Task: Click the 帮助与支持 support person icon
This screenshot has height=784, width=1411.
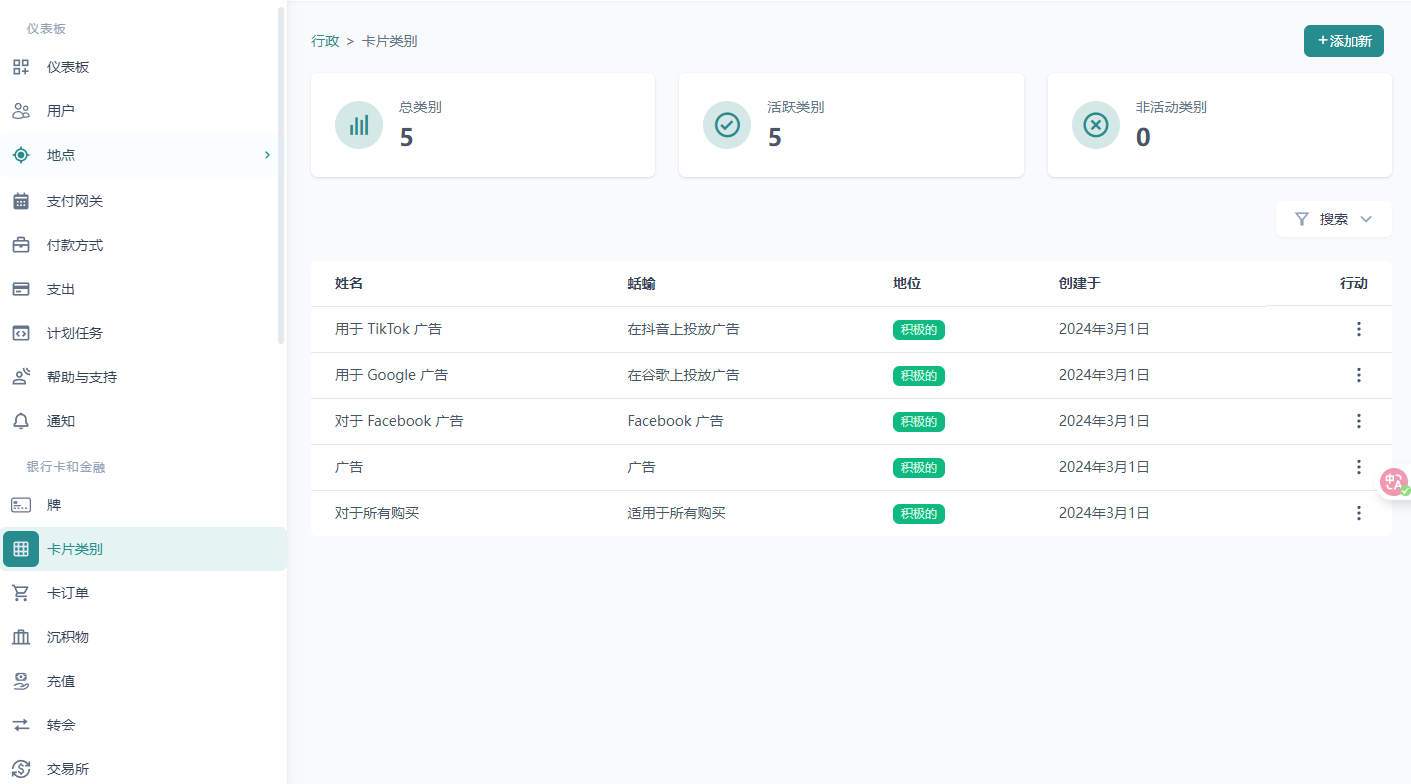Action: [21, 377]
